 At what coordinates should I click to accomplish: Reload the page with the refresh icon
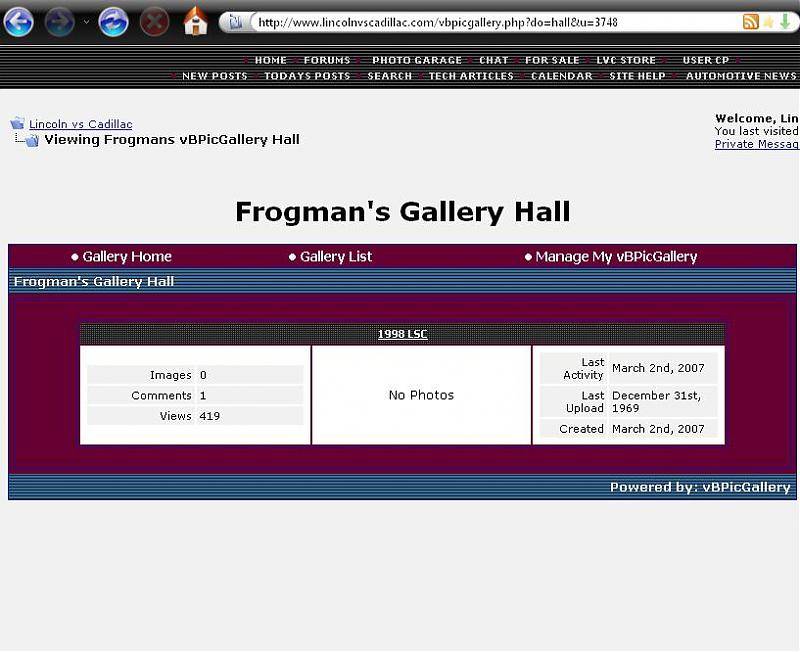coord(113,21)
